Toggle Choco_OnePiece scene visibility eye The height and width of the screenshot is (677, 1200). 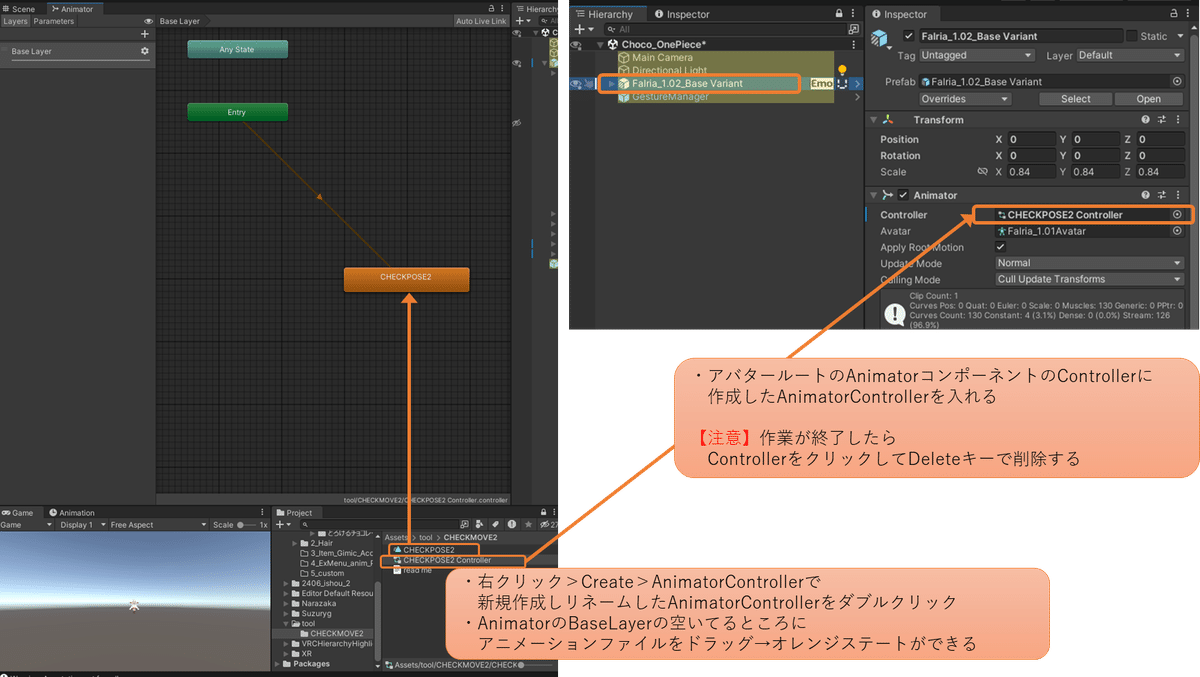576,44
